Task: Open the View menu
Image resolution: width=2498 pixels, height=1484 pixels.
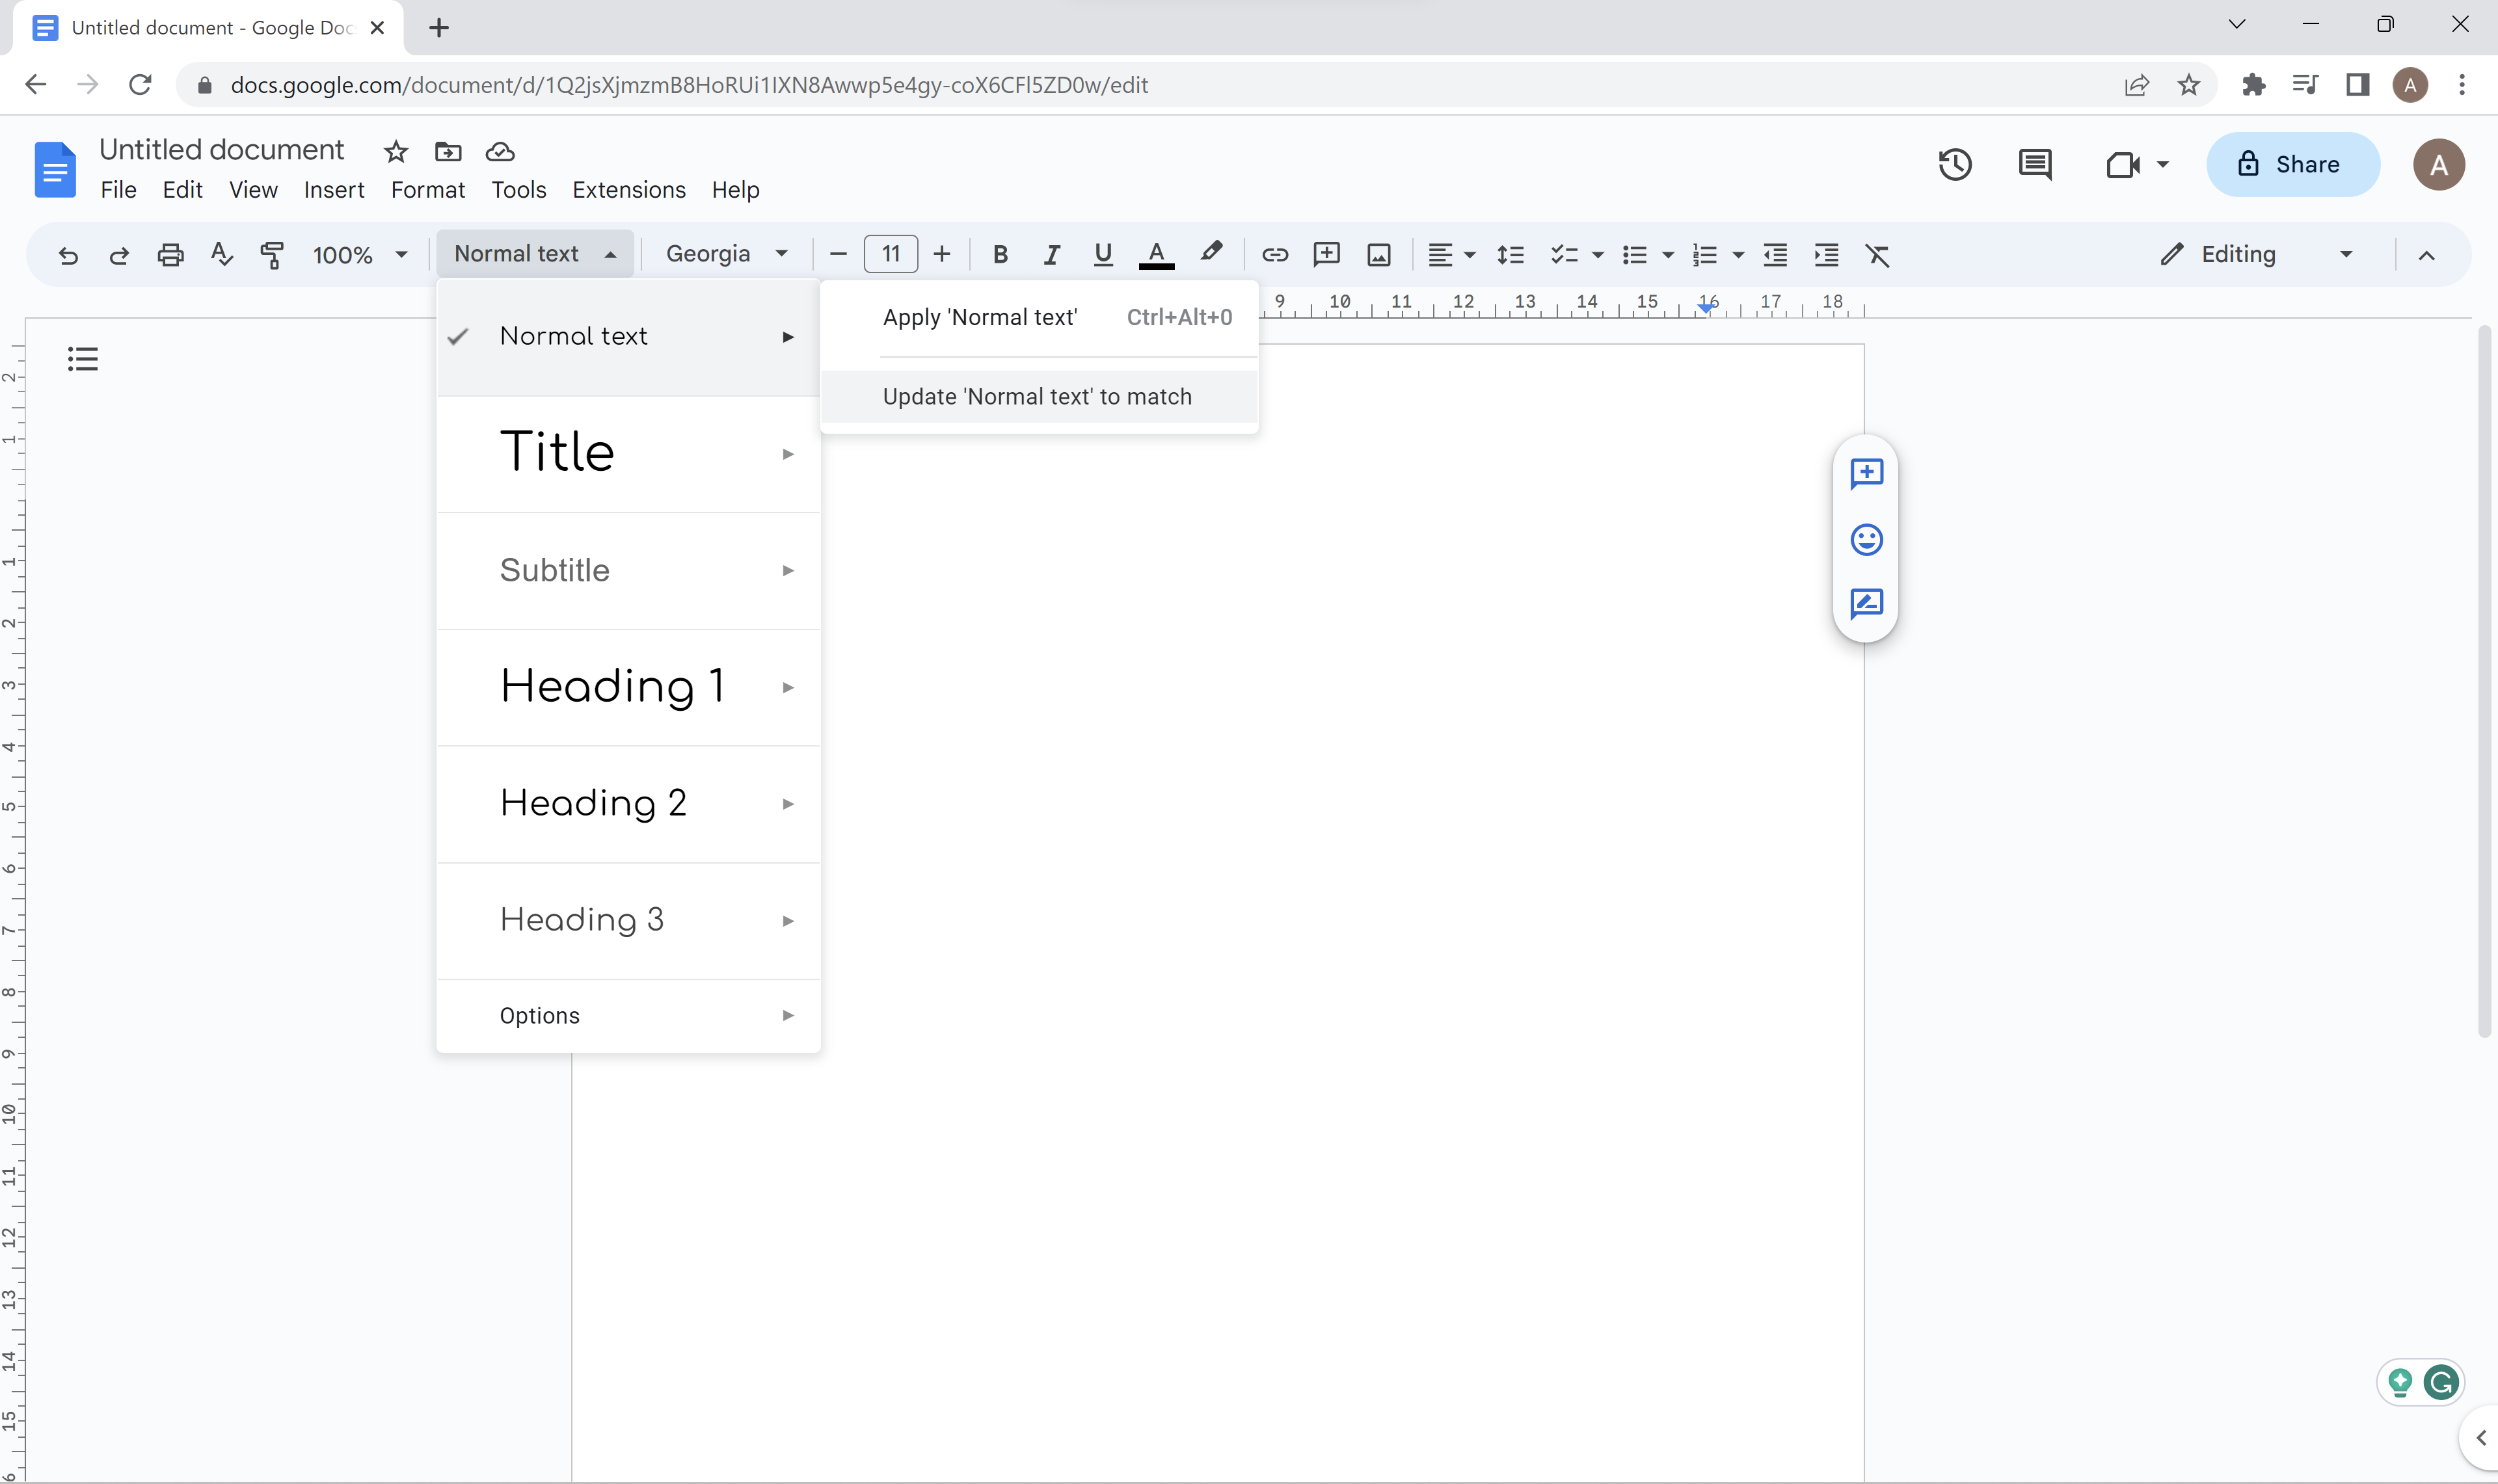Action: point(253,190)
